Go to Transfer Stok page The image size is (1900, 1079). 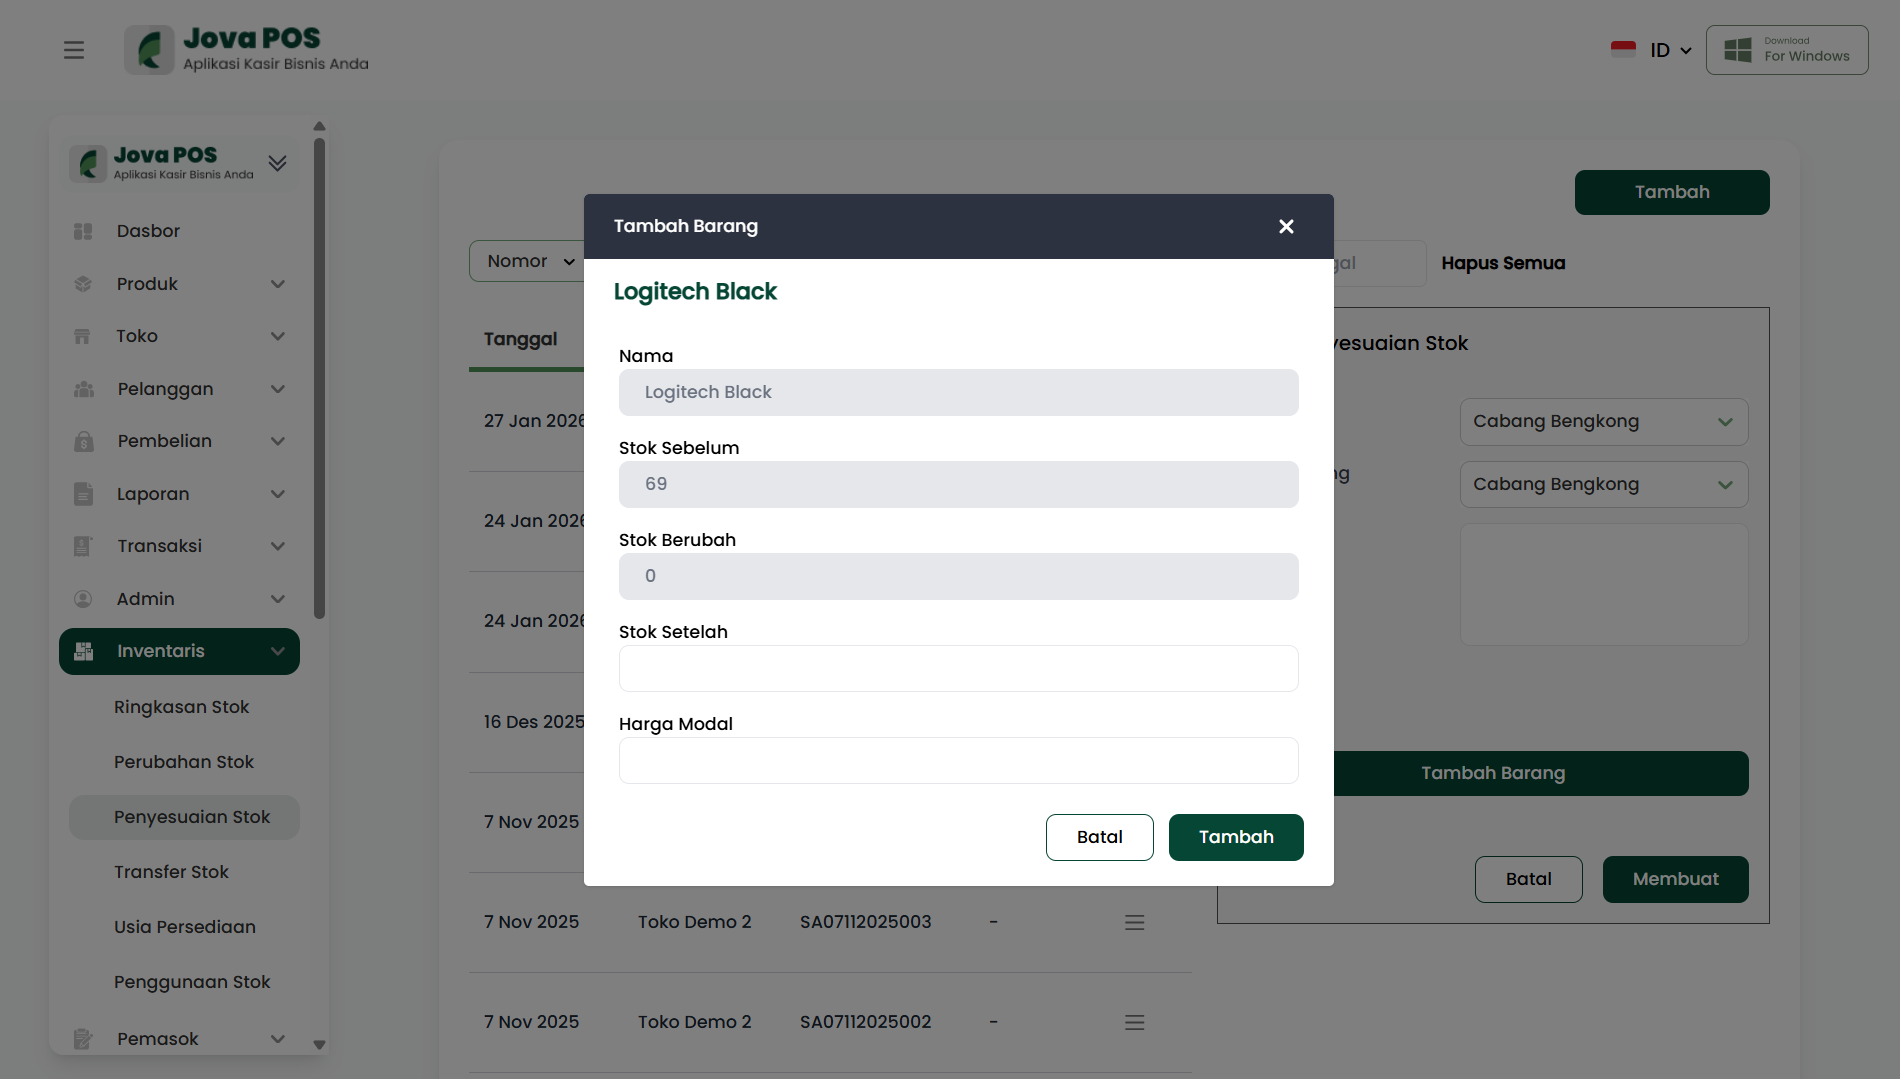click(171, 872)
